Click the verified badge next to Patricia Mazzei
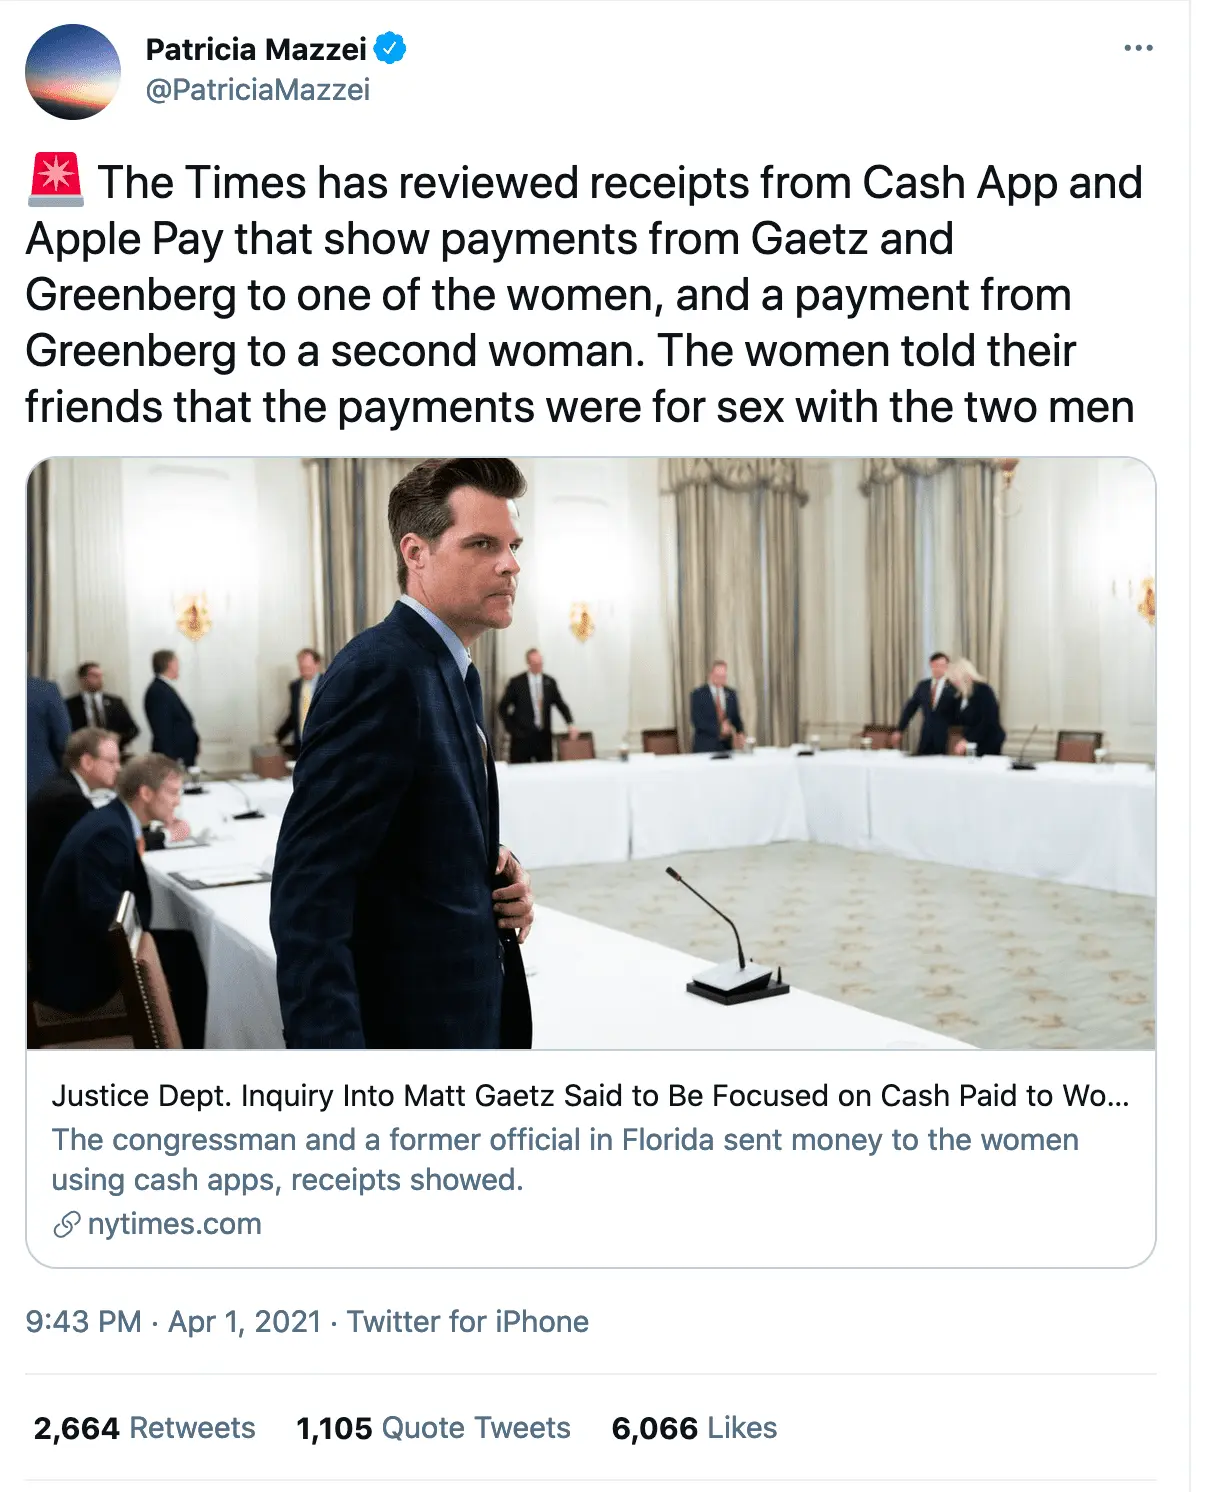The height and width of the screenshot is (1492, 1232). pyautogui.click(x=392, y=49)
